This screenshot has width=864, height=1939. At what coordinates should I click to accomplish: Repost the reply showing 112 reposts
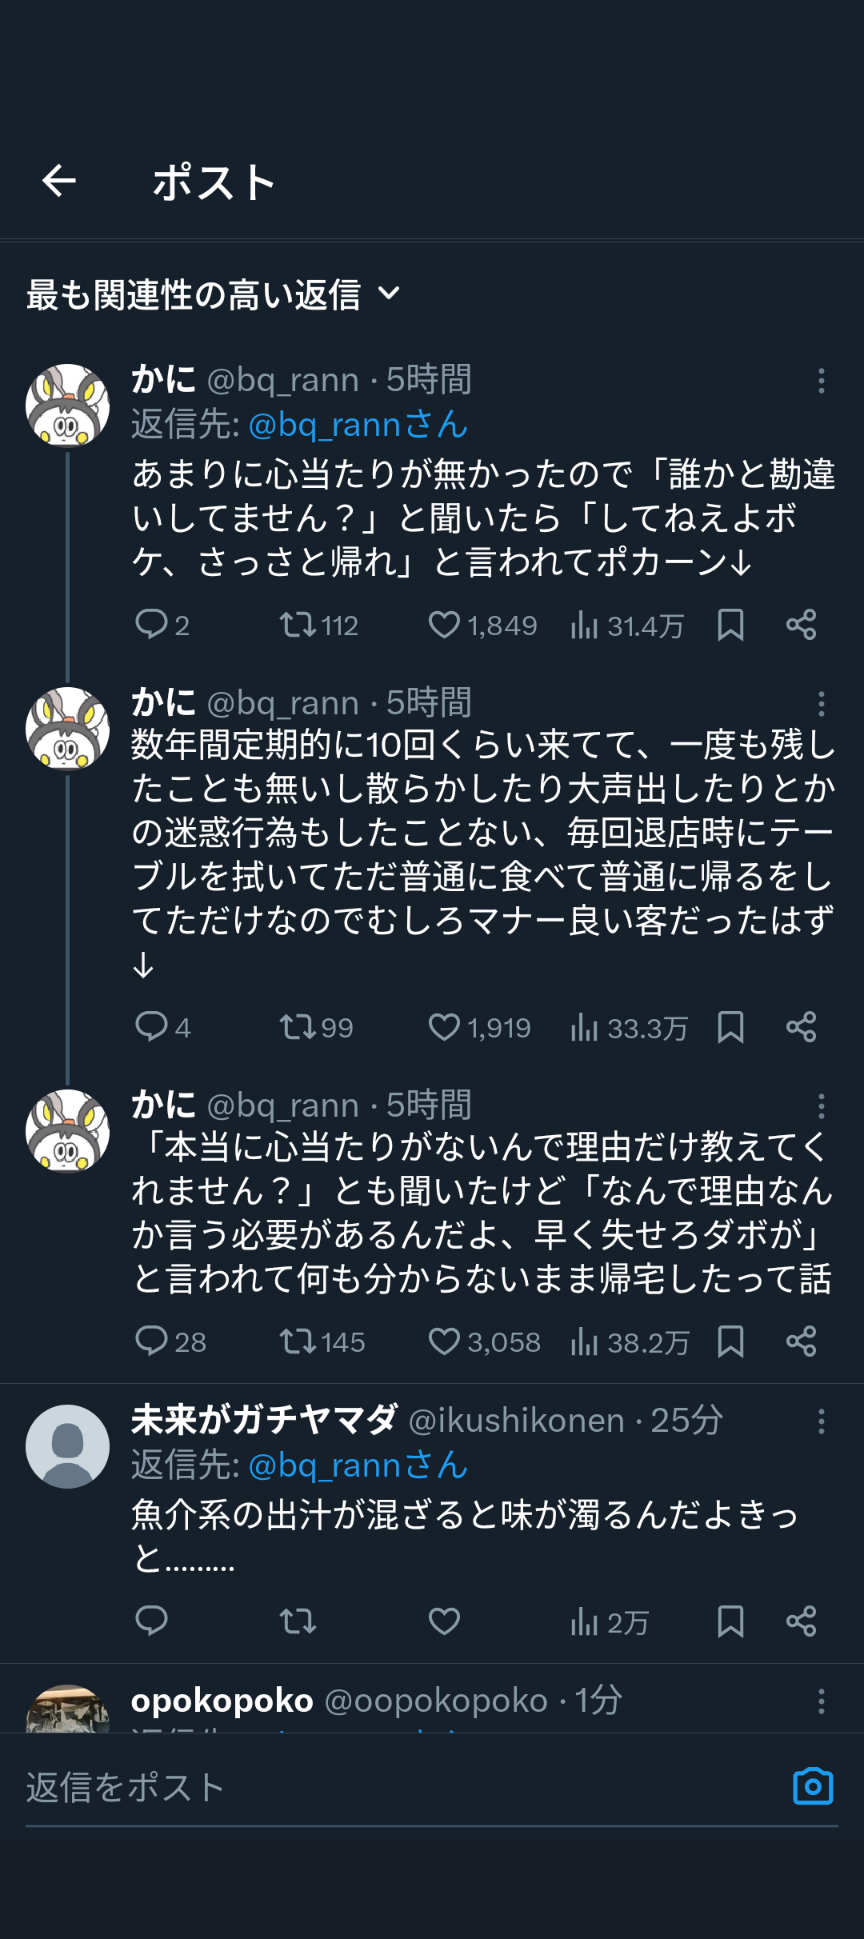297,625
